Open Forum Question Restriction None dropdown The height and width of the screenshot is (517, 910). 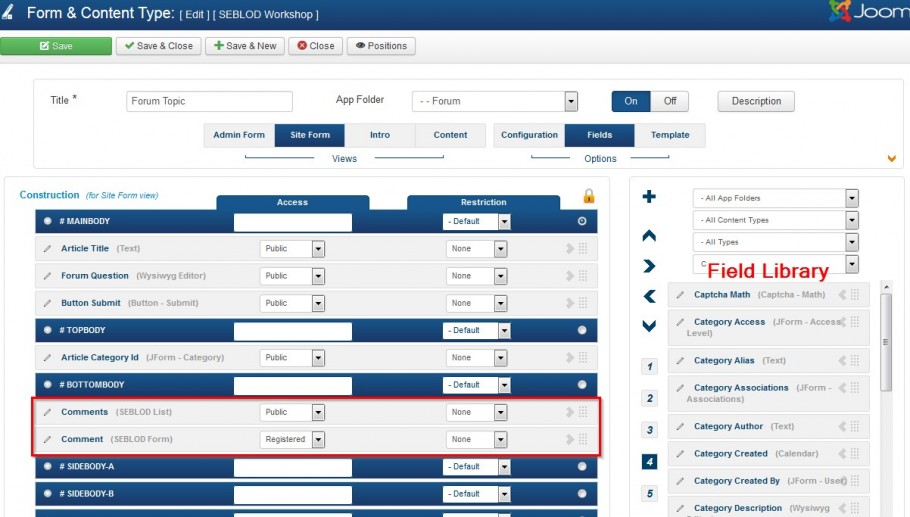pyautogui.click(x=476, y=276)
